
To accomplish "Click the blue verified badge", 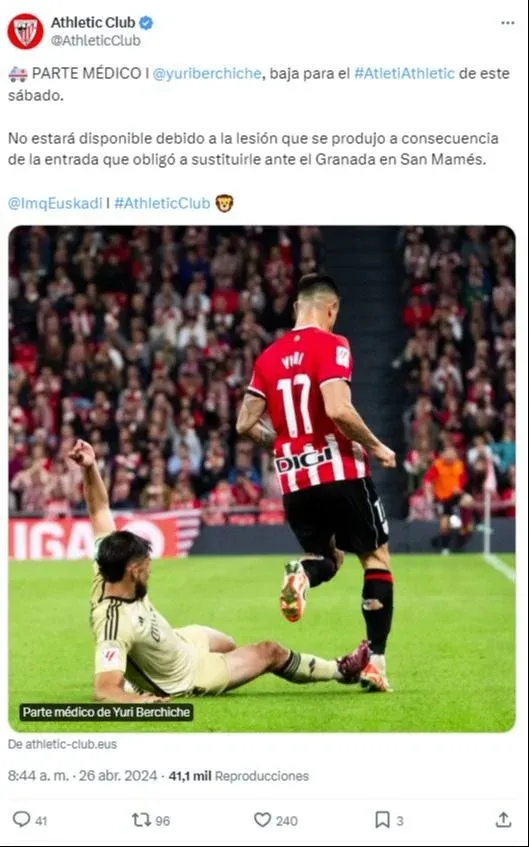I will click(x=146, y=23).
